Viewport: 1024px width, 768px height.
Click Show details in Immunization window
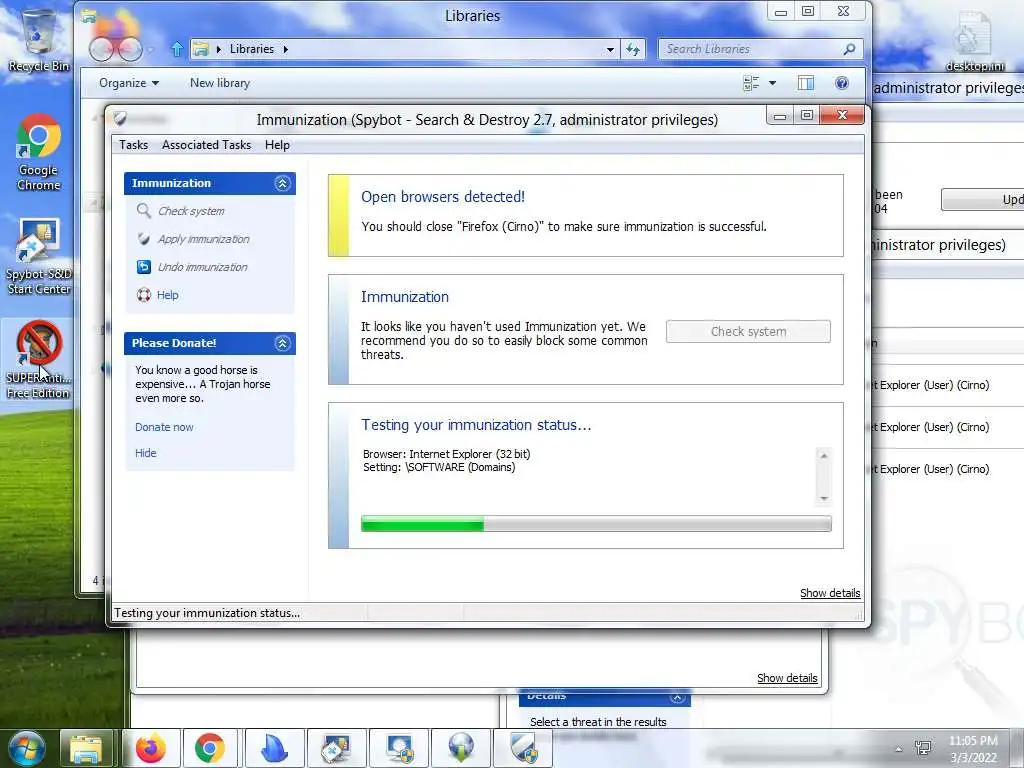[x=830, y=593]
